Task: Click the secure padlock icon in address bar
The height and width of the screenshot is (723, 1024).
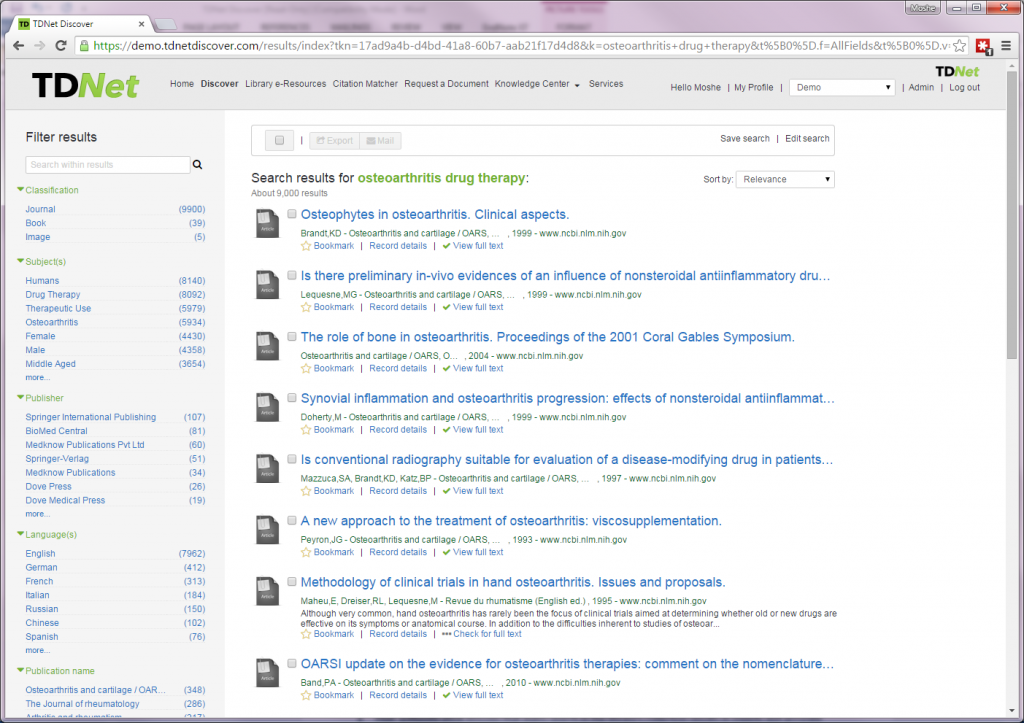Action: (84, 46)
